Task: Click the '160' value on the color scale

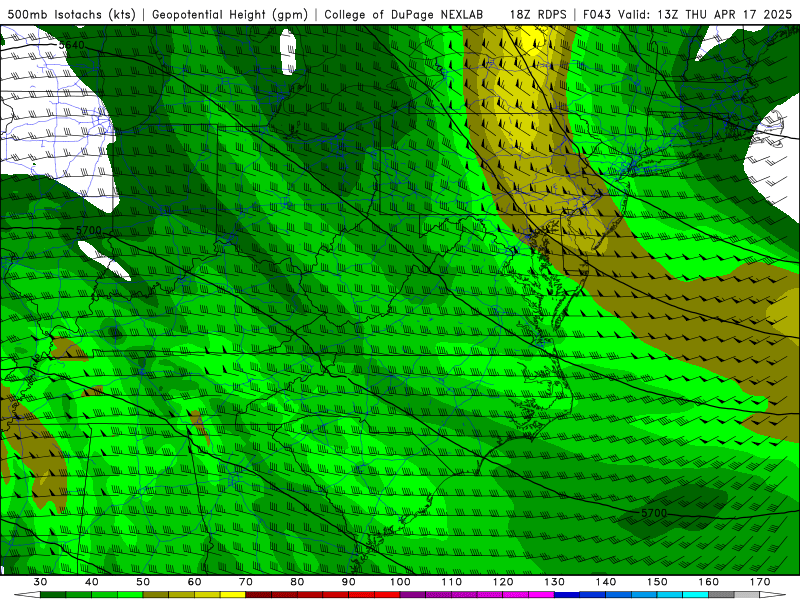Action: (x=709, y=582)
